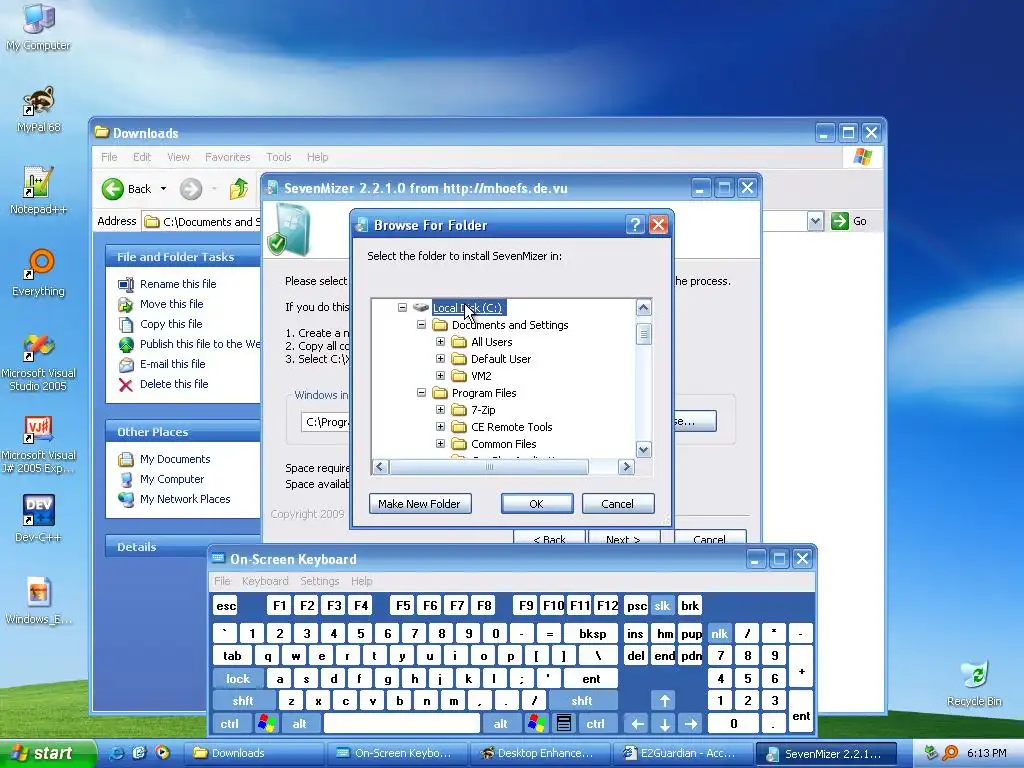
Task: Open Help menu in On-Screen Keyboard
Action: [x=361, y=581]
